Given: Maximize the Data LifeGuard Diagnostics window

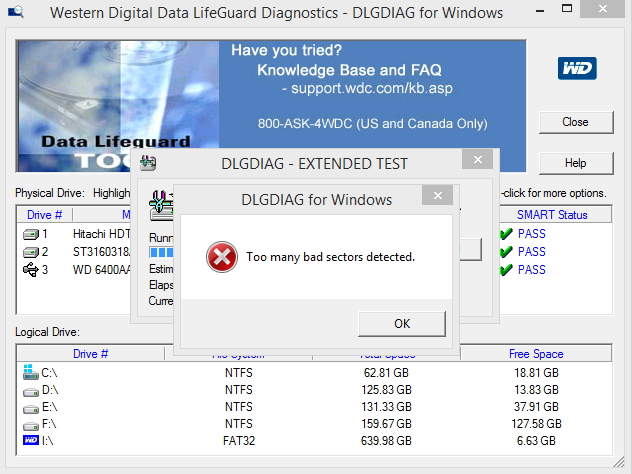Looking at the screenshot, I should pos(567,8).
